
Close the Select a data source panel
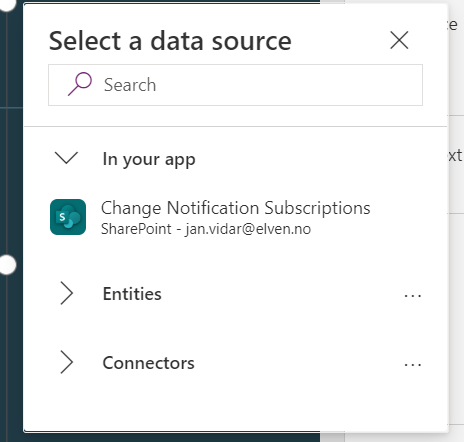click(399, 40)
